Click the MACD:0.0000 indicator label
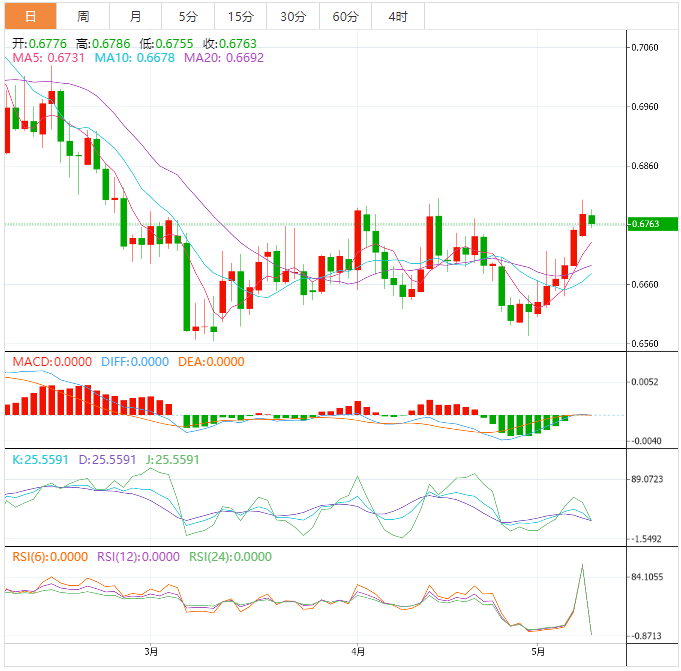681x671 pixels. point(52,362)
